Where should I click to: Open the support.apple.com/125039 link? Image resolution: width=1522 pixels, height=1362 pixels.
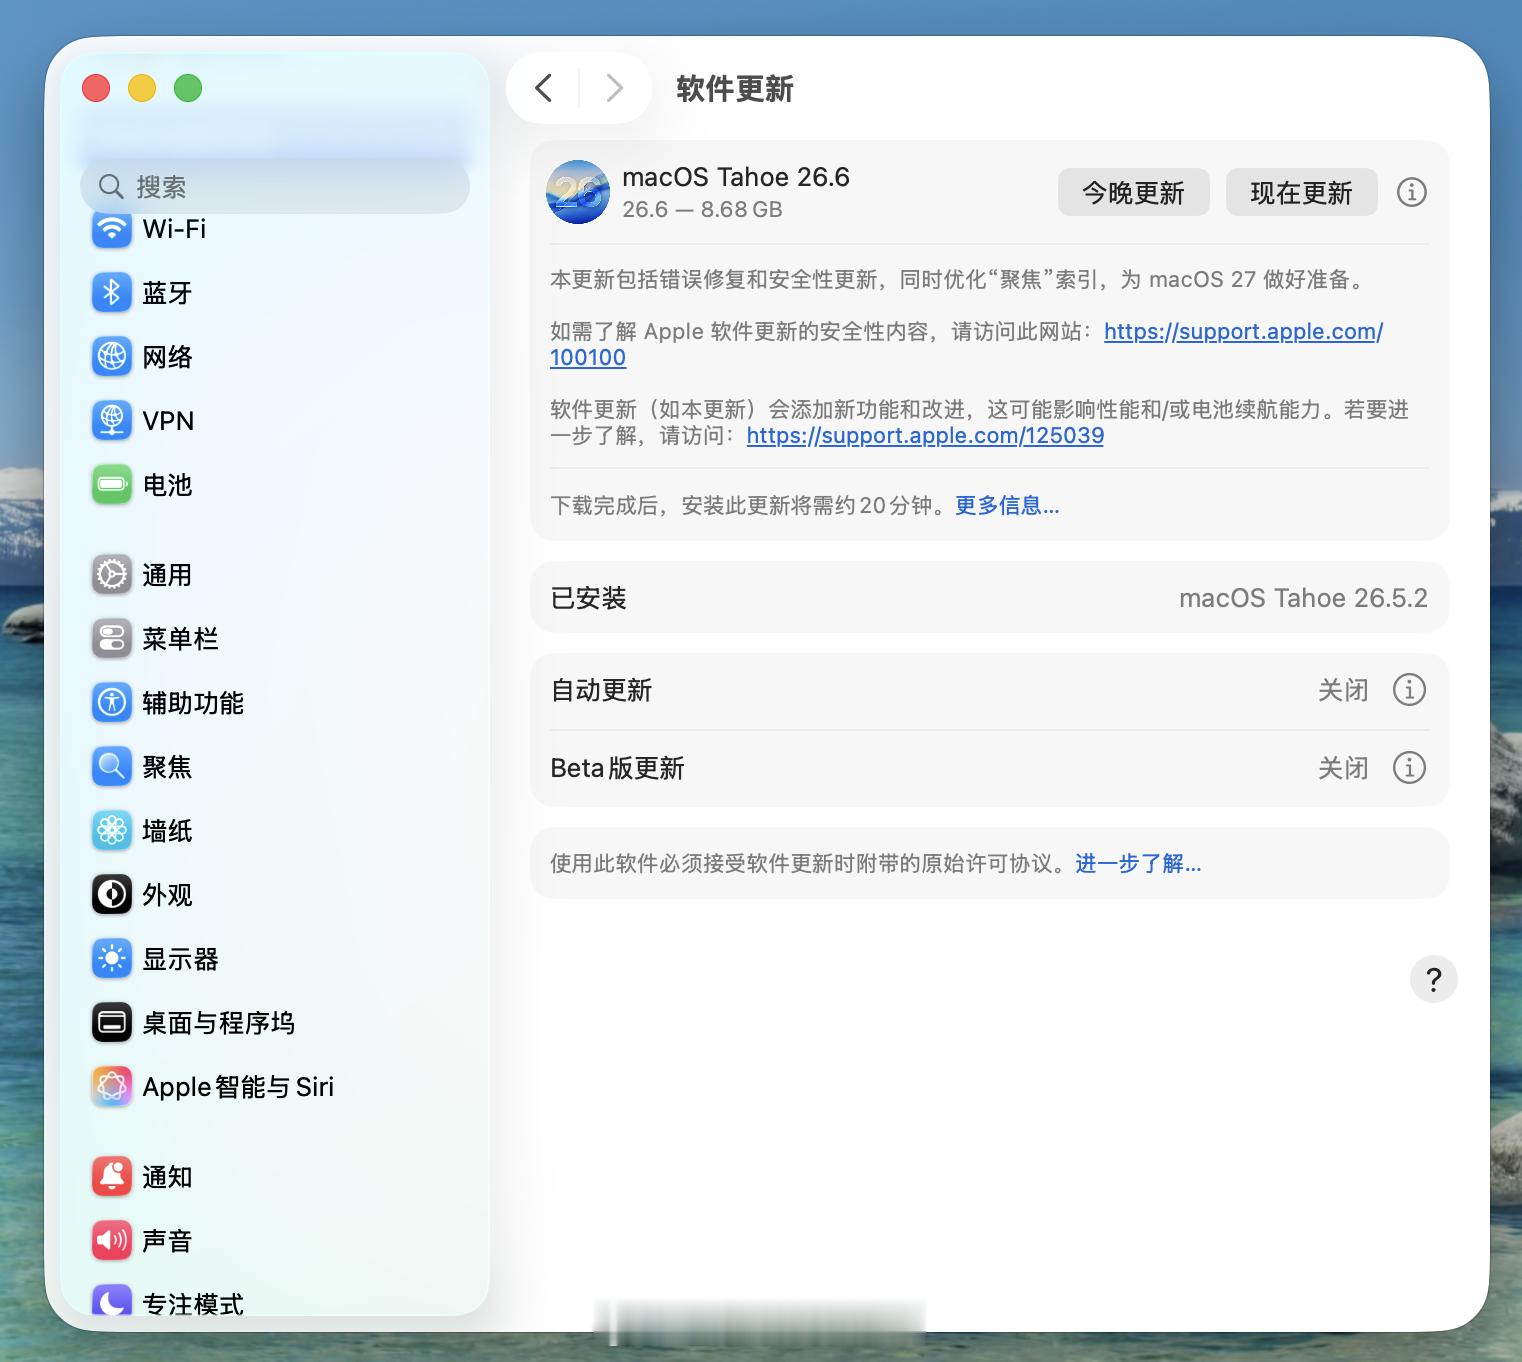click(x=925, y=436)
